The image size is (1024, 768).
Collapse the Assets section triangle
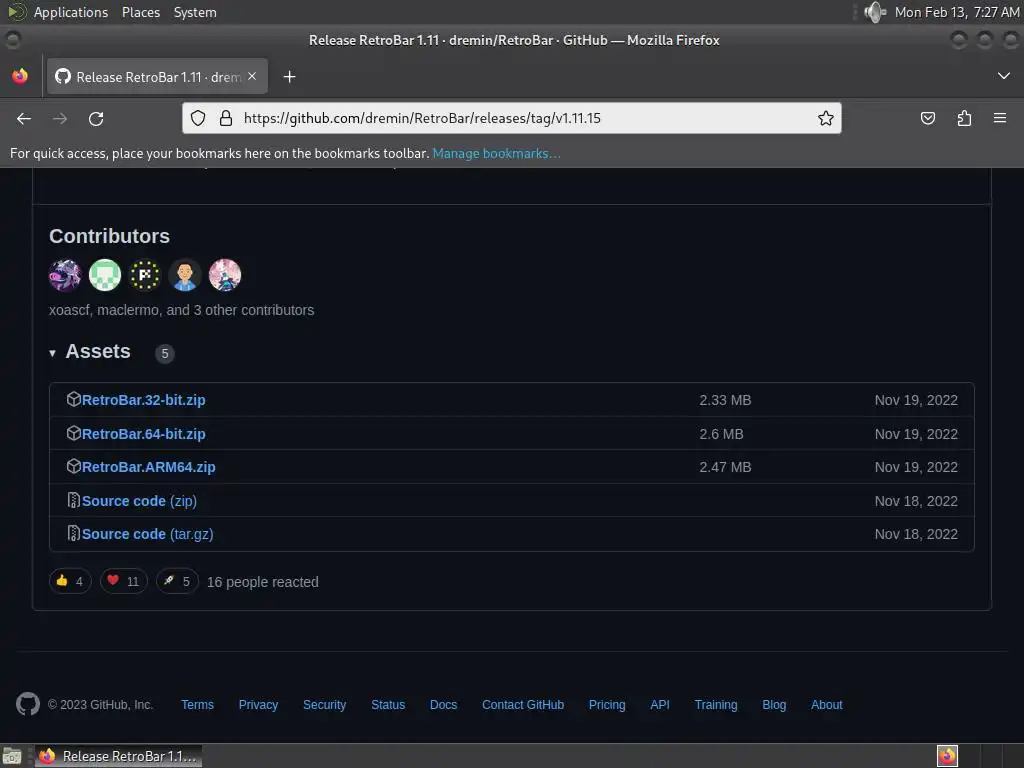coord(52,353)
